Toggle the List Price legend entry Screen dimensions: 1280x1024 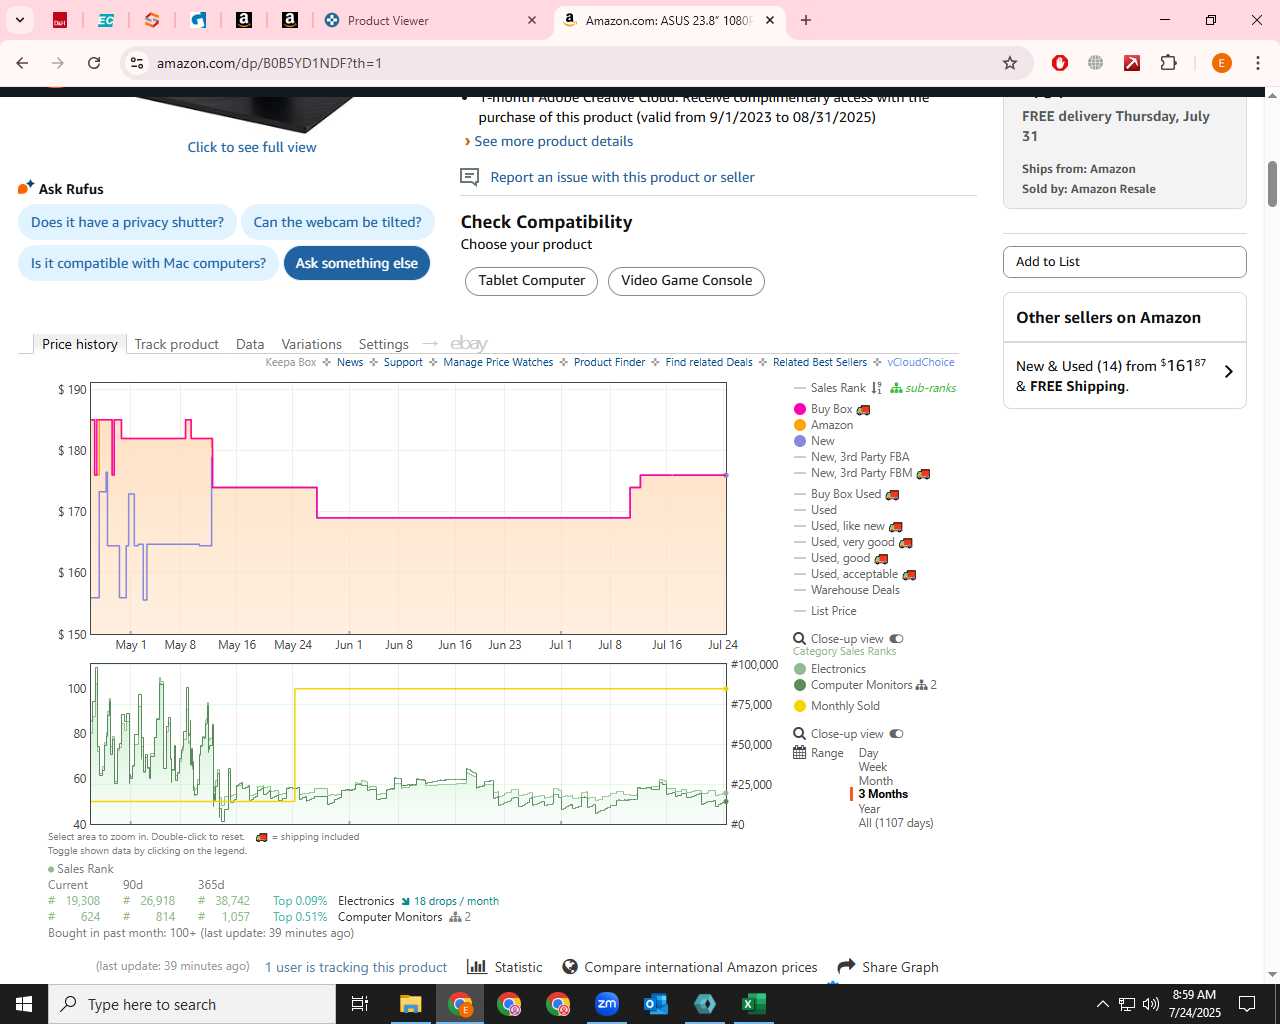(x=825, y=611)
